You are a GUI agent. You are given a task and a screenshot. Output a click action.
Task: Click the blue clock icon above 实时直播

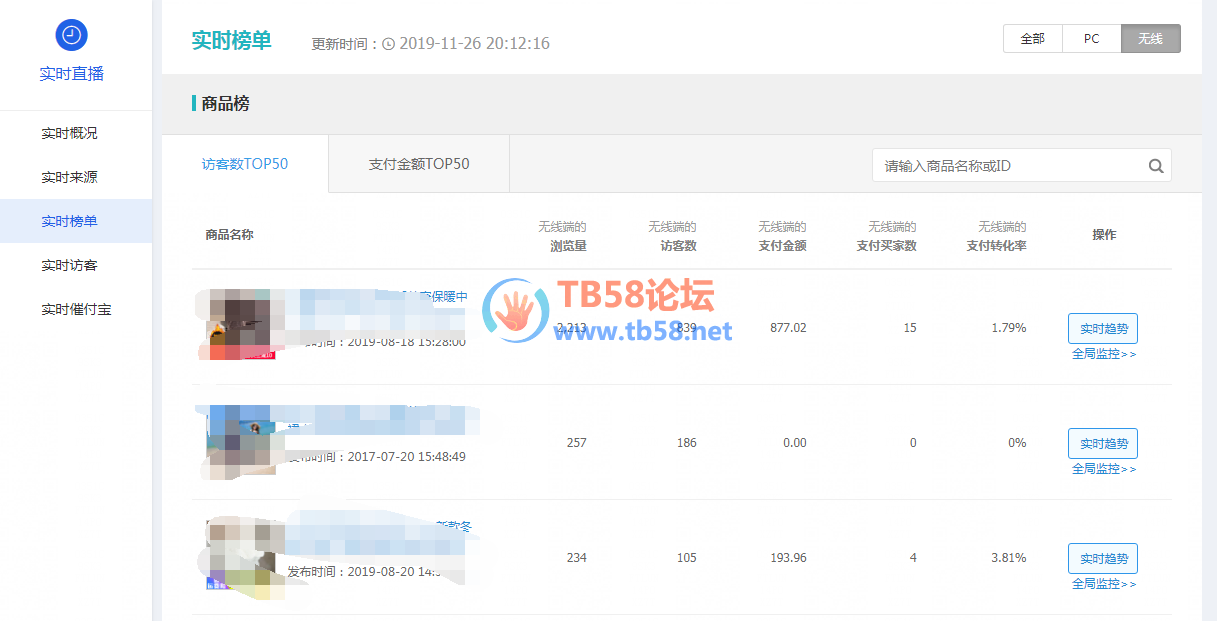[x=71, y=35]
